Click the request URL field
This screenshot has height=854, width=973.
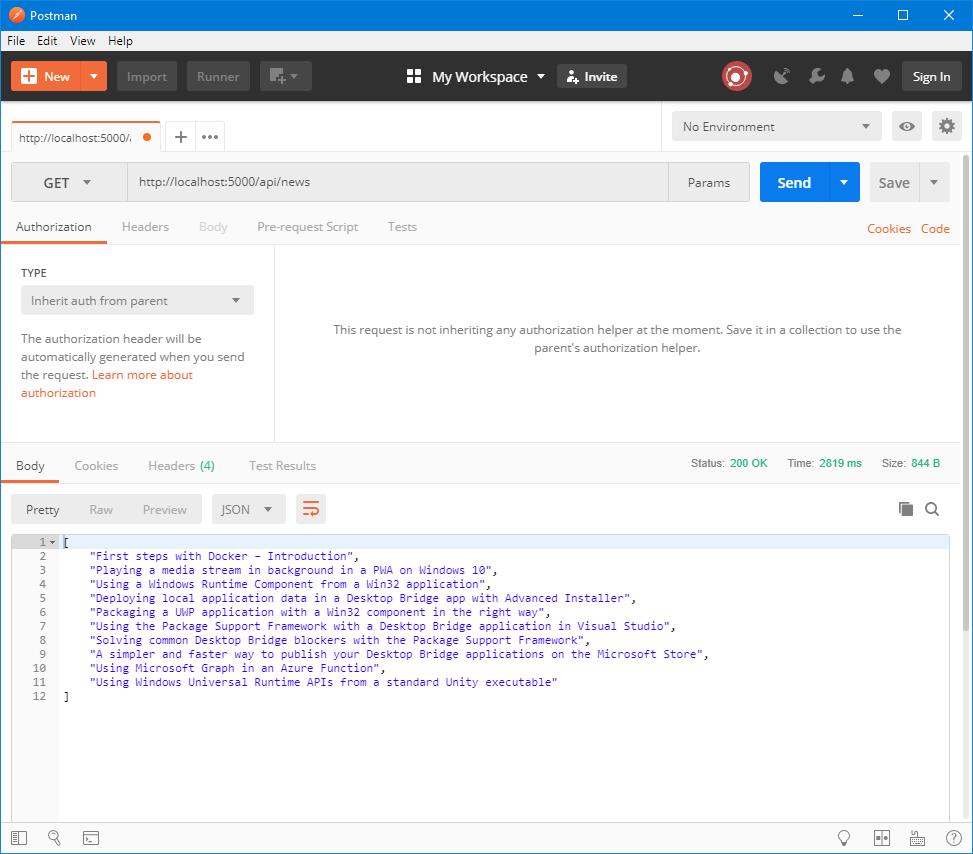tap(398, 182)
